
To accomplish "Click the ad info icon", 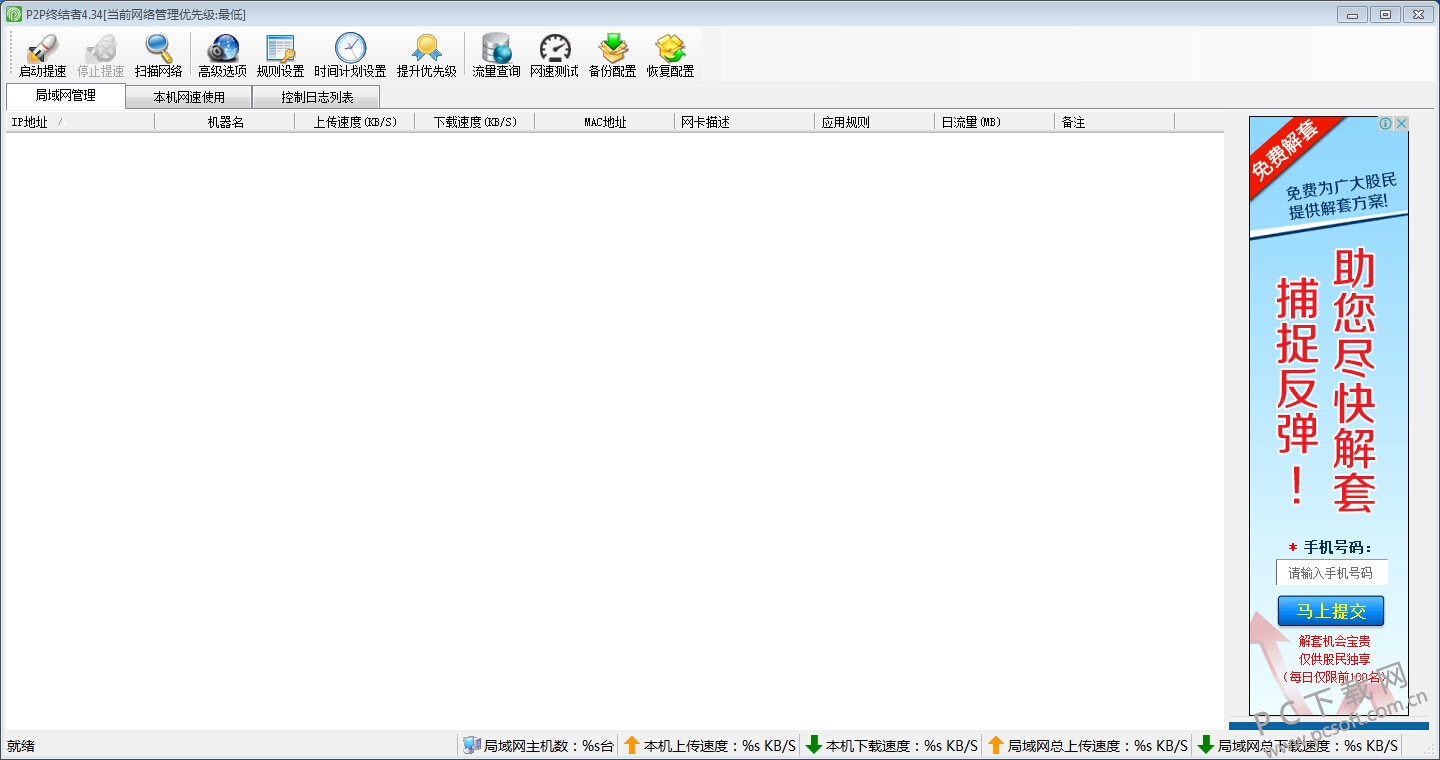I will [1386, 124].
